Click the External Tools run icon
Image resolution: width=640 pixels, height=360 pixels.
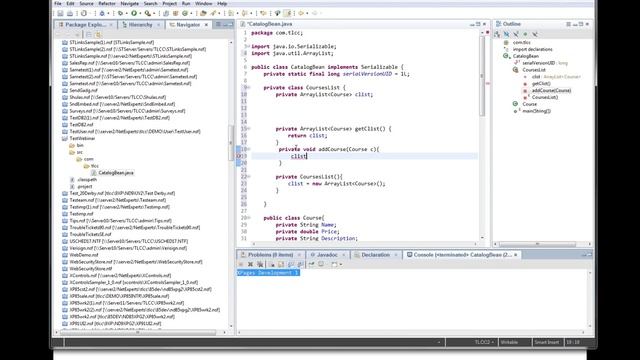pos(147,13)
